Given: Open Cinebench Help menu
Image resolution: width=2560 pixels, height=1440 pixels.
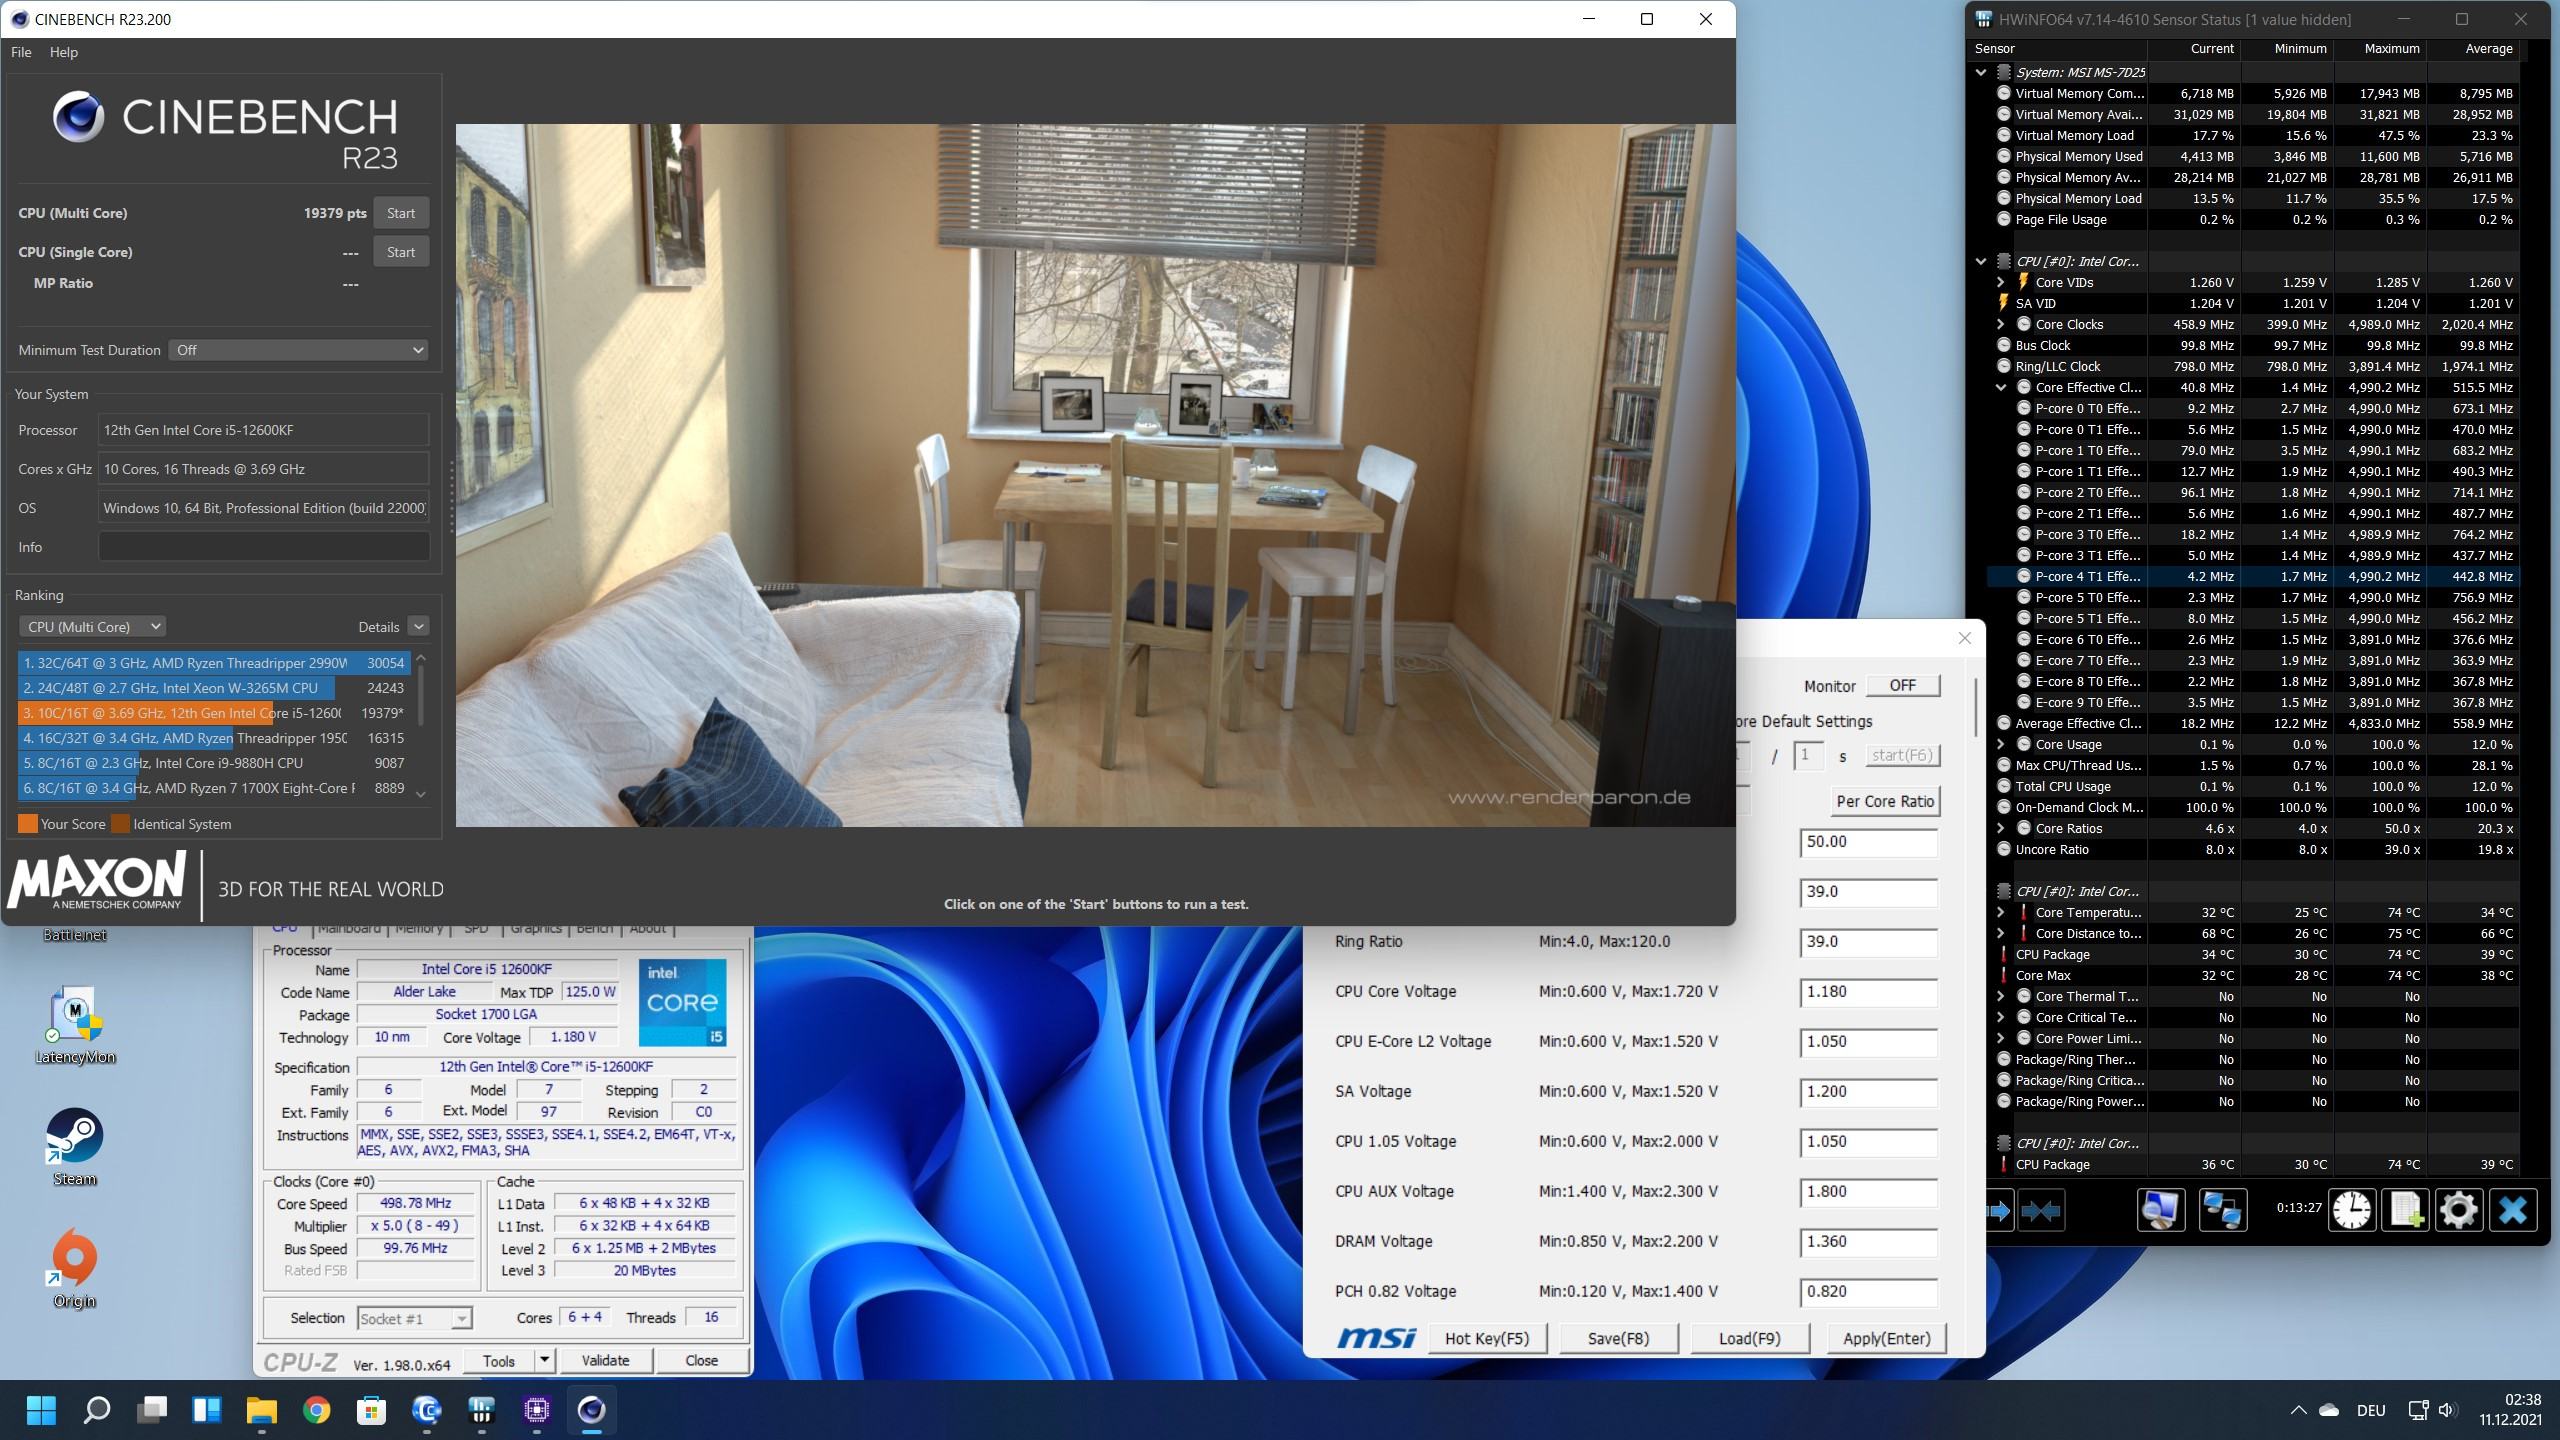Looking at the screenshot, I should click(63, 52).
